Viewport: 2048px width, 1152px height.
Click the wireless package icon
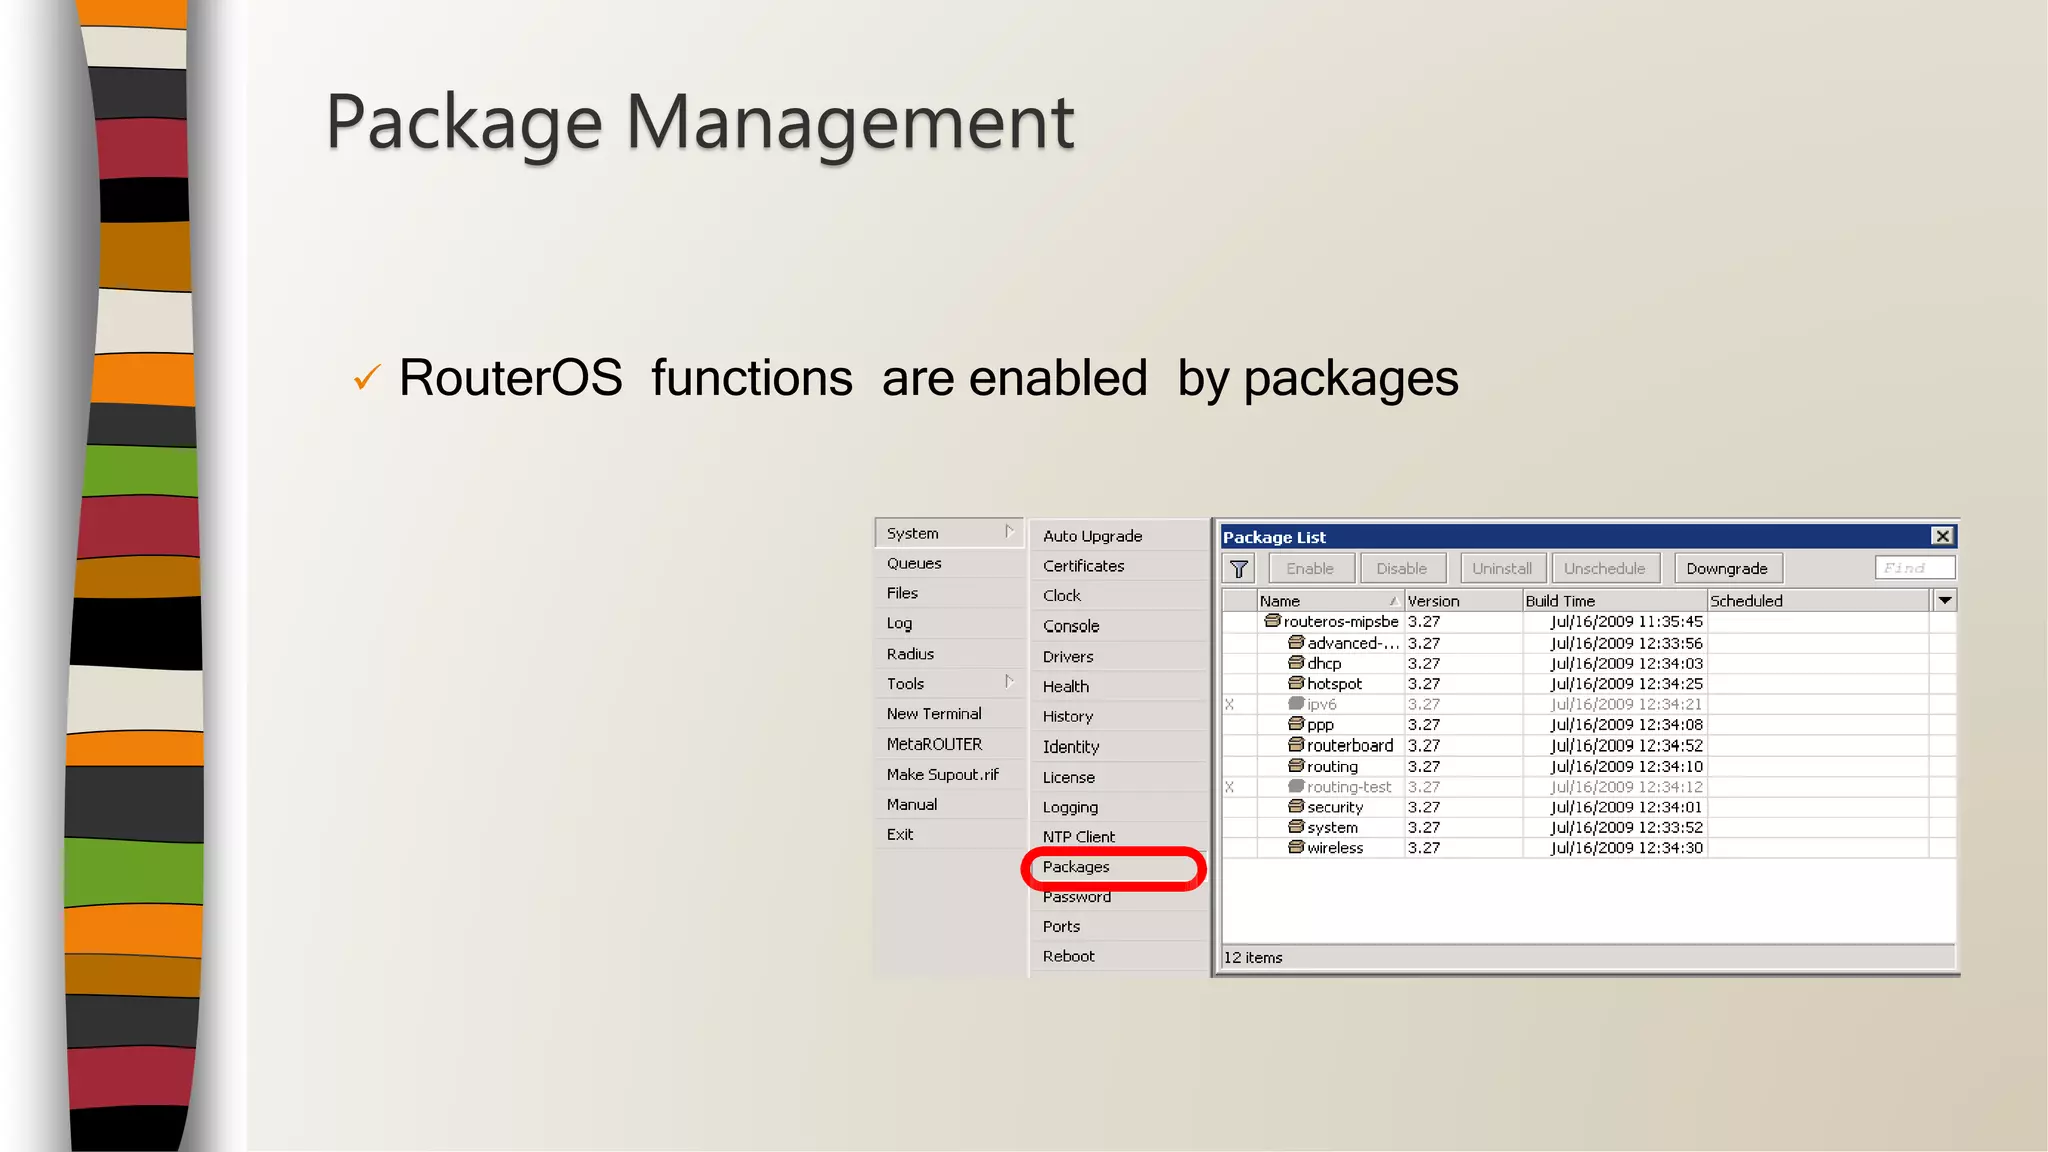1296,847
